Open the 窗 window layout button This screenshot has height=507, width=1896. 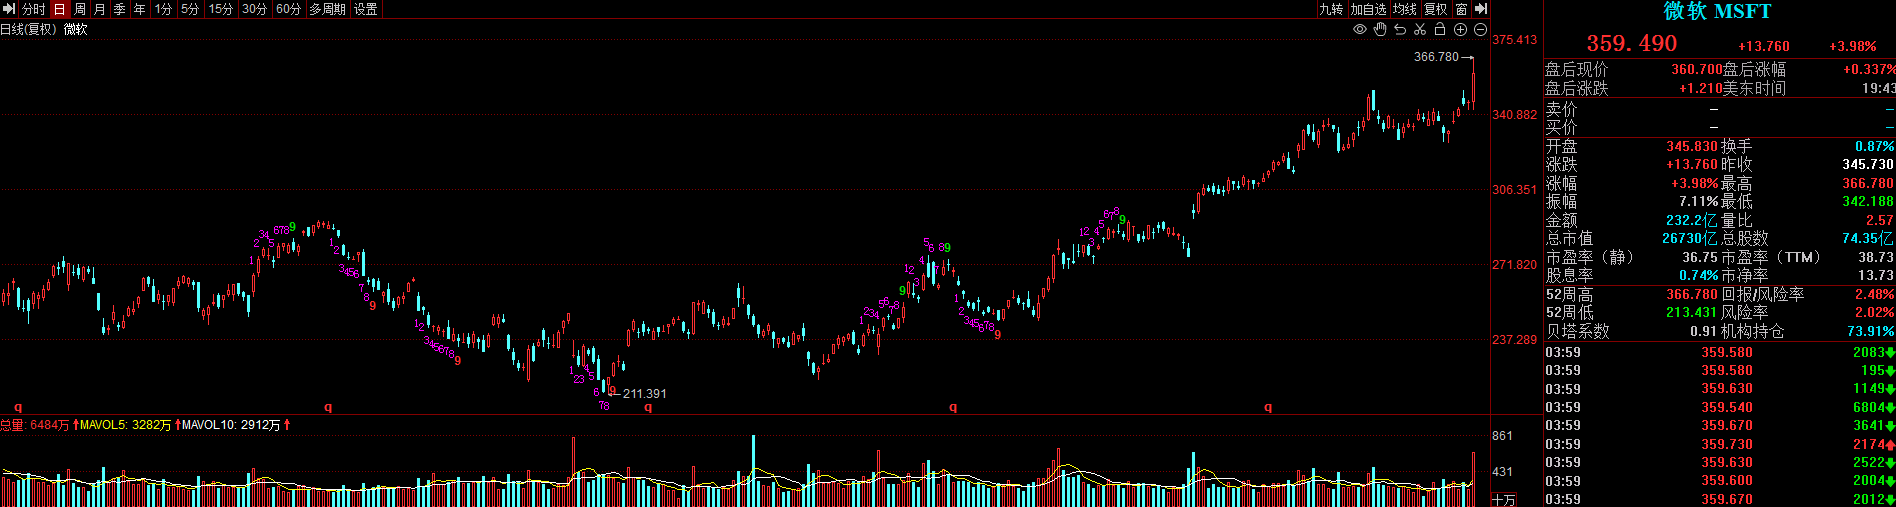point(1462,9)
